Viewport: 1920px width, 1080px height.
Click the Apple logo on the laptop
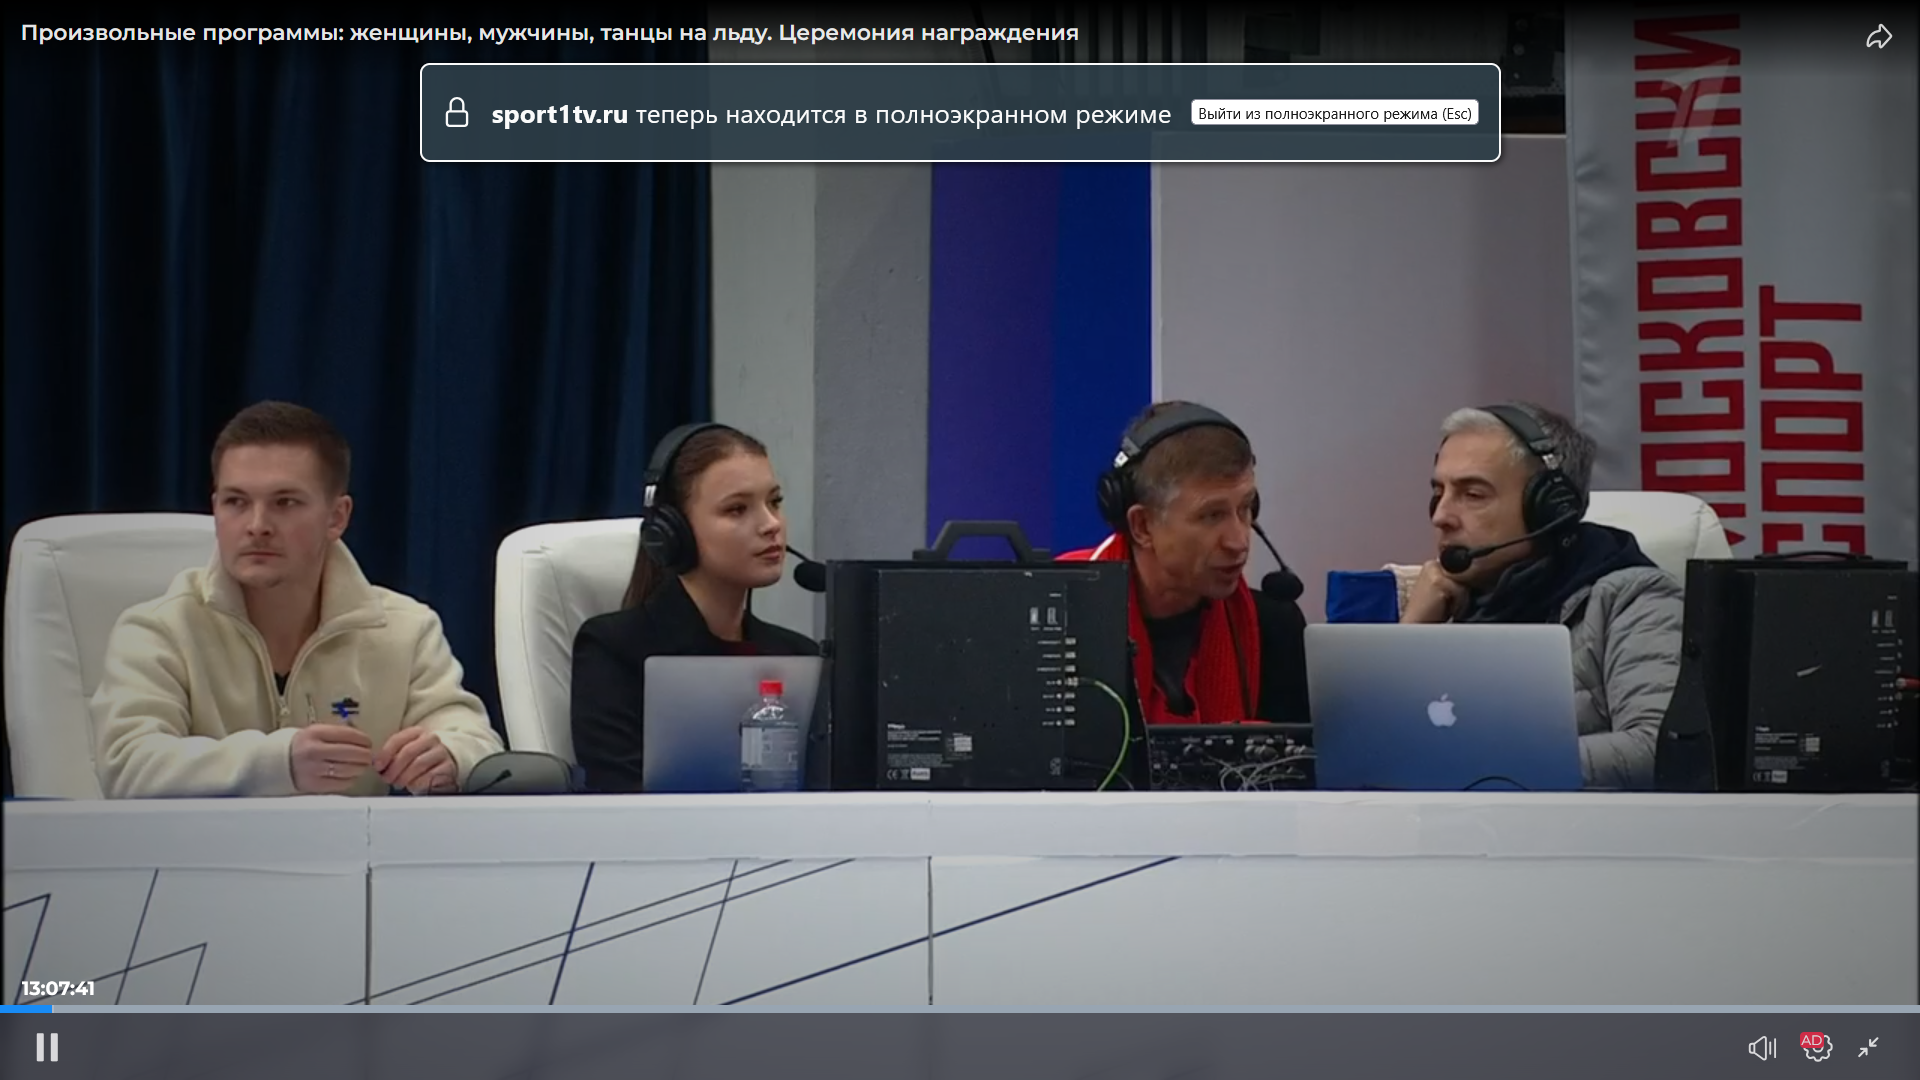(x=1441, y=711)
